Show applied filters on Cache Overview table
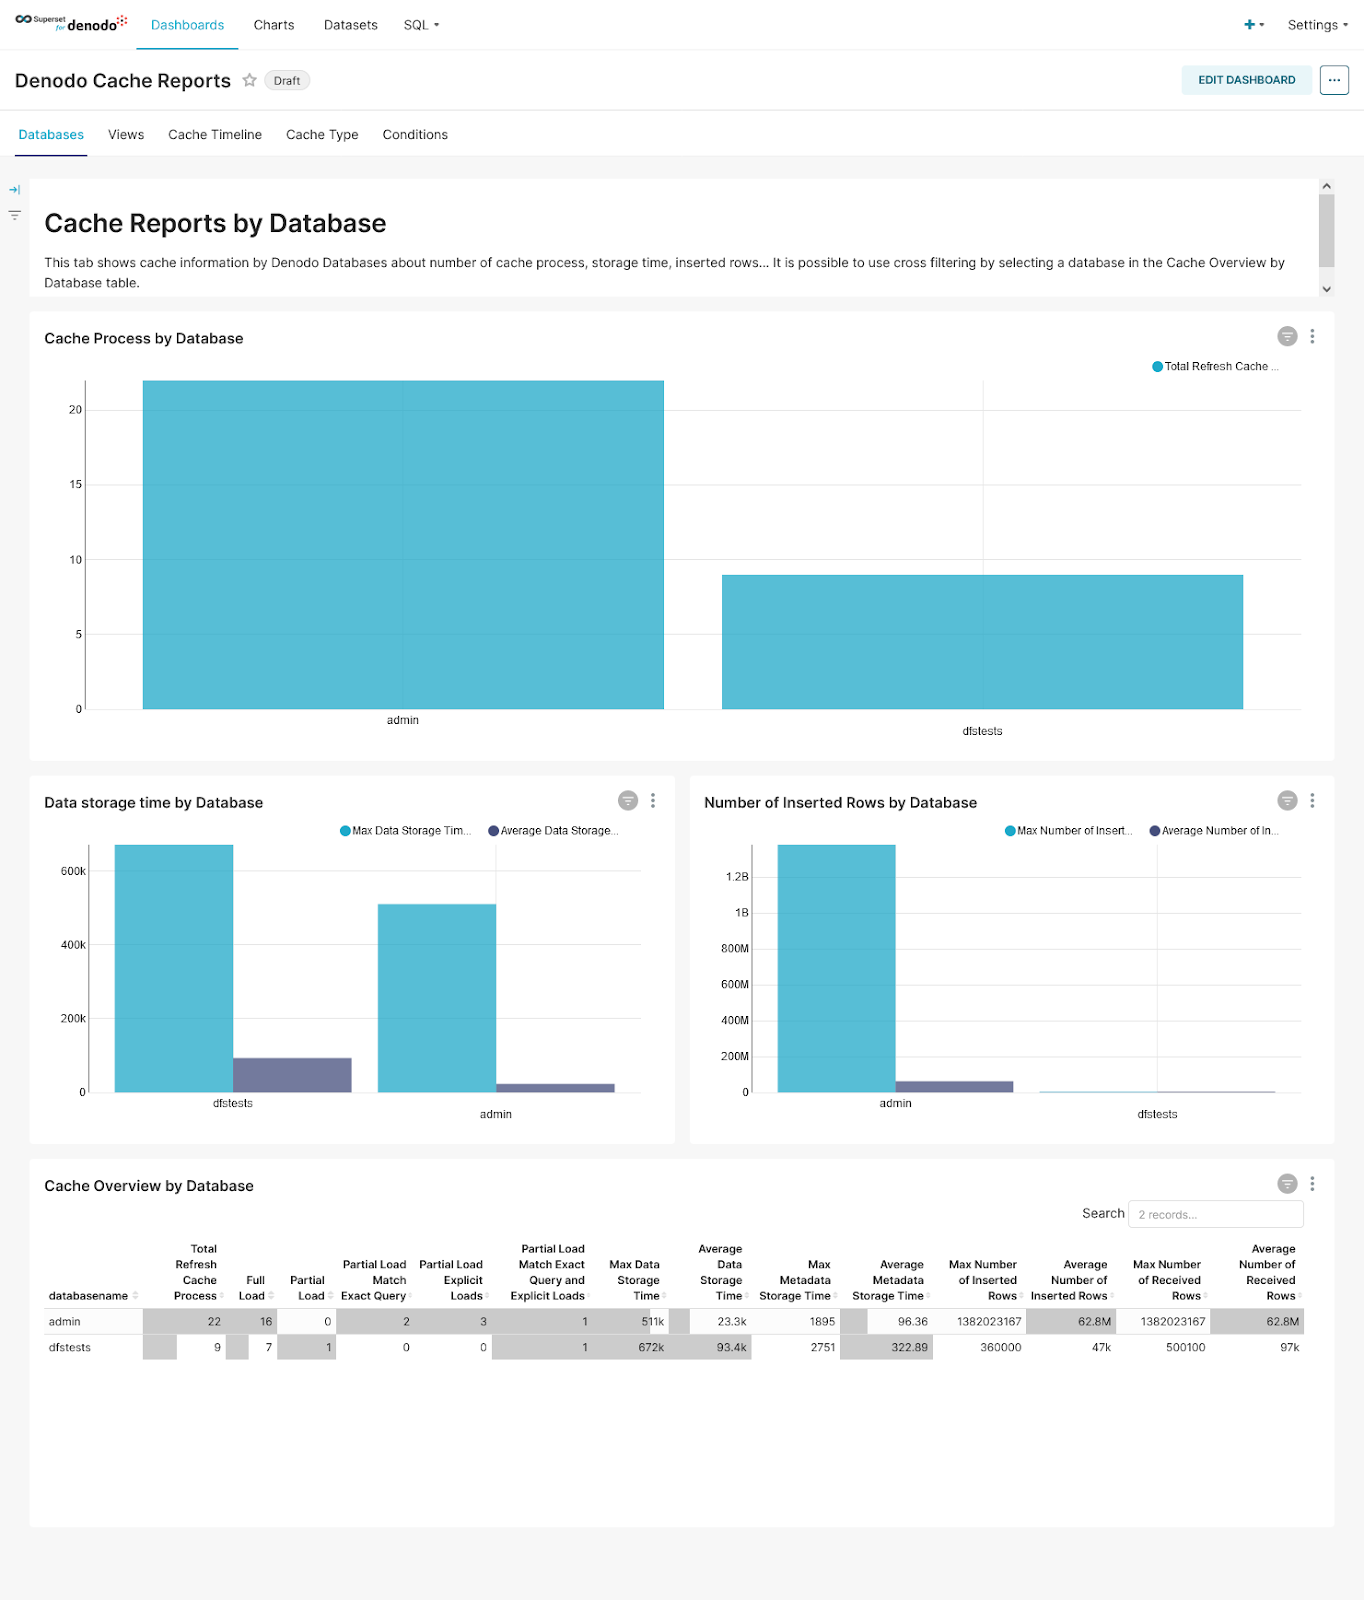Screen dimensions: 1364x1600 tap(1287, 1184)
